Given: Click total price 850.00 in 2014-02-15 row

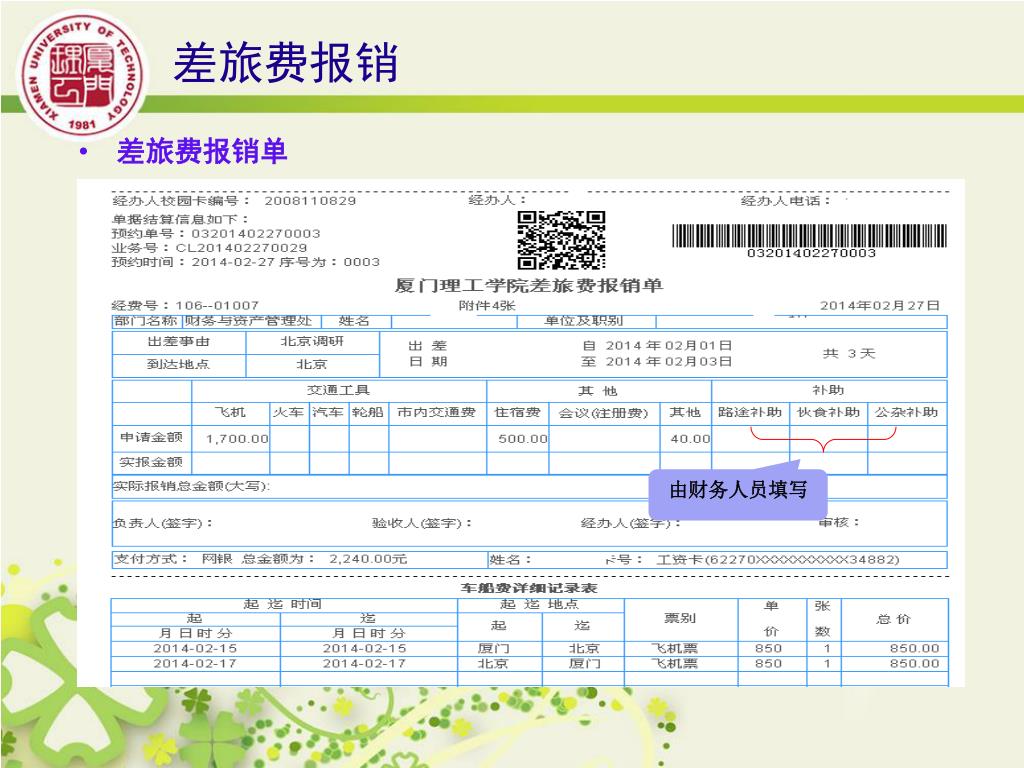Looking at the screenshot, I should 915,648.
